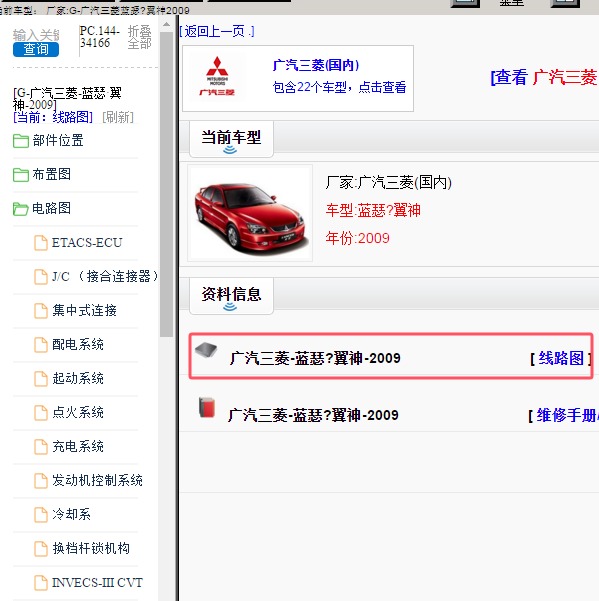Click the 年份:2009 text
599x601 pixels.
pos(357,238)
